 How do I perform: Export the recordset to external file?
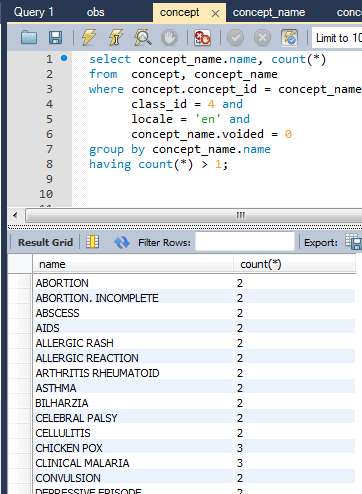tap(354, 241)
